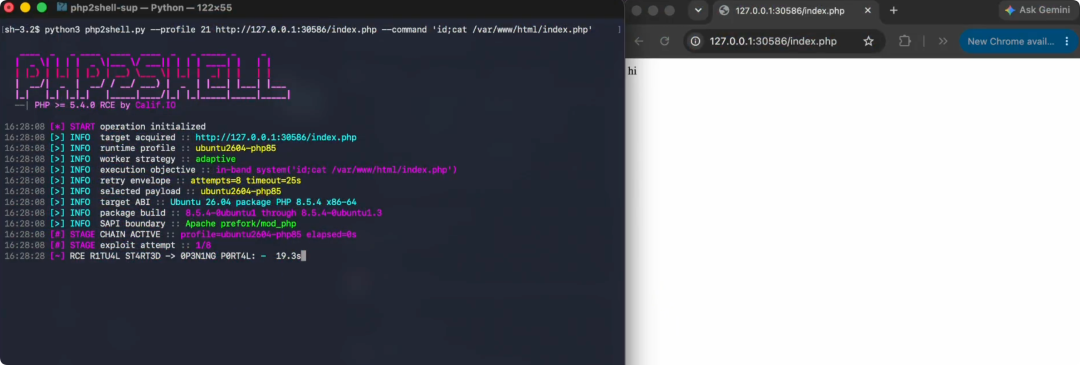Close the Terminal window red button
The image size is (1080, 365).
9,8
